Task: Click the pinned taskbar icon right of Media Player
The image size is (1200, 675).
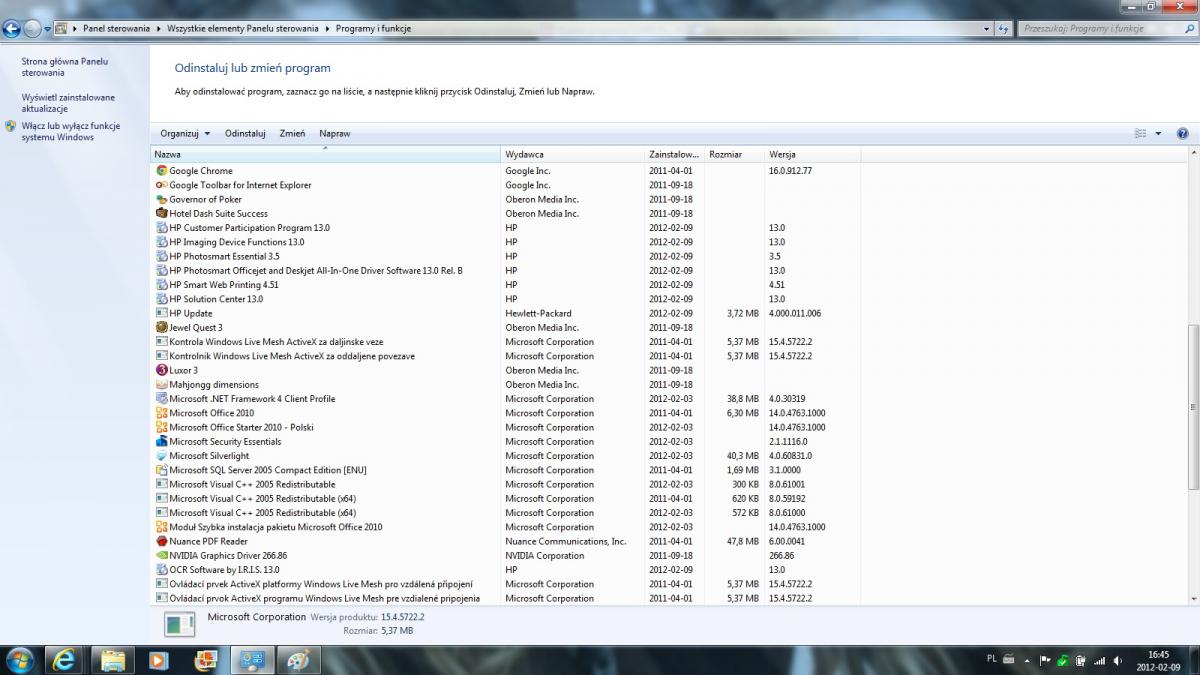Action: (205, 660)
